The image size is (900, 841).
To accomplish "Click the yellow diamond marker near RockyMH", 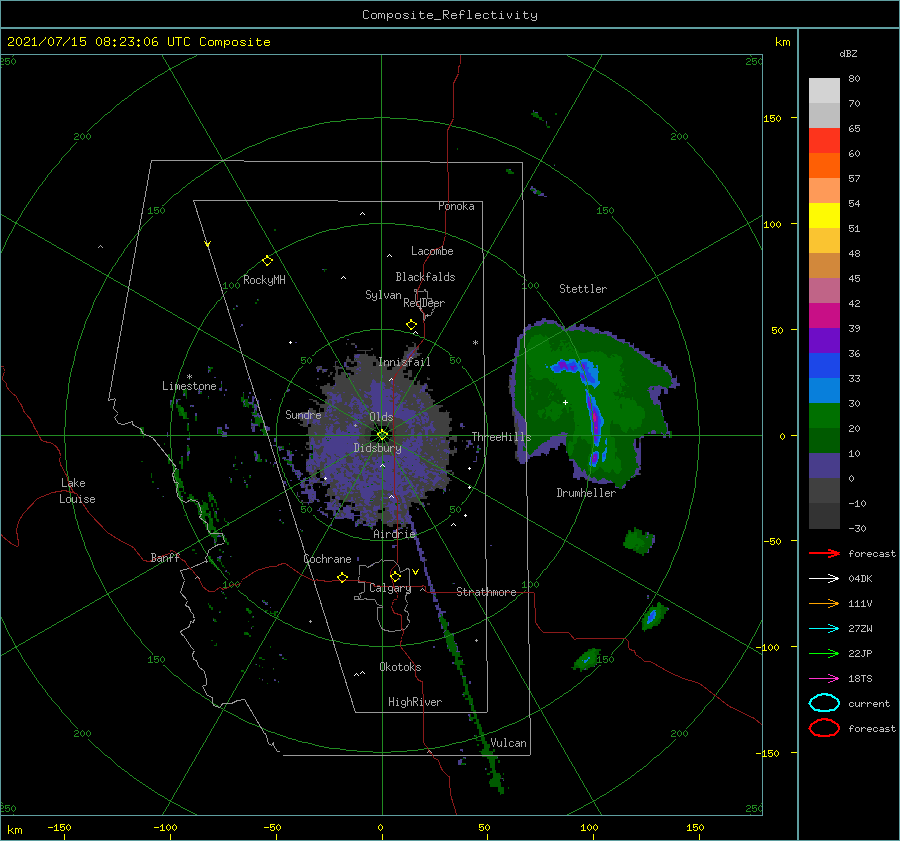I will pos(267,261).
